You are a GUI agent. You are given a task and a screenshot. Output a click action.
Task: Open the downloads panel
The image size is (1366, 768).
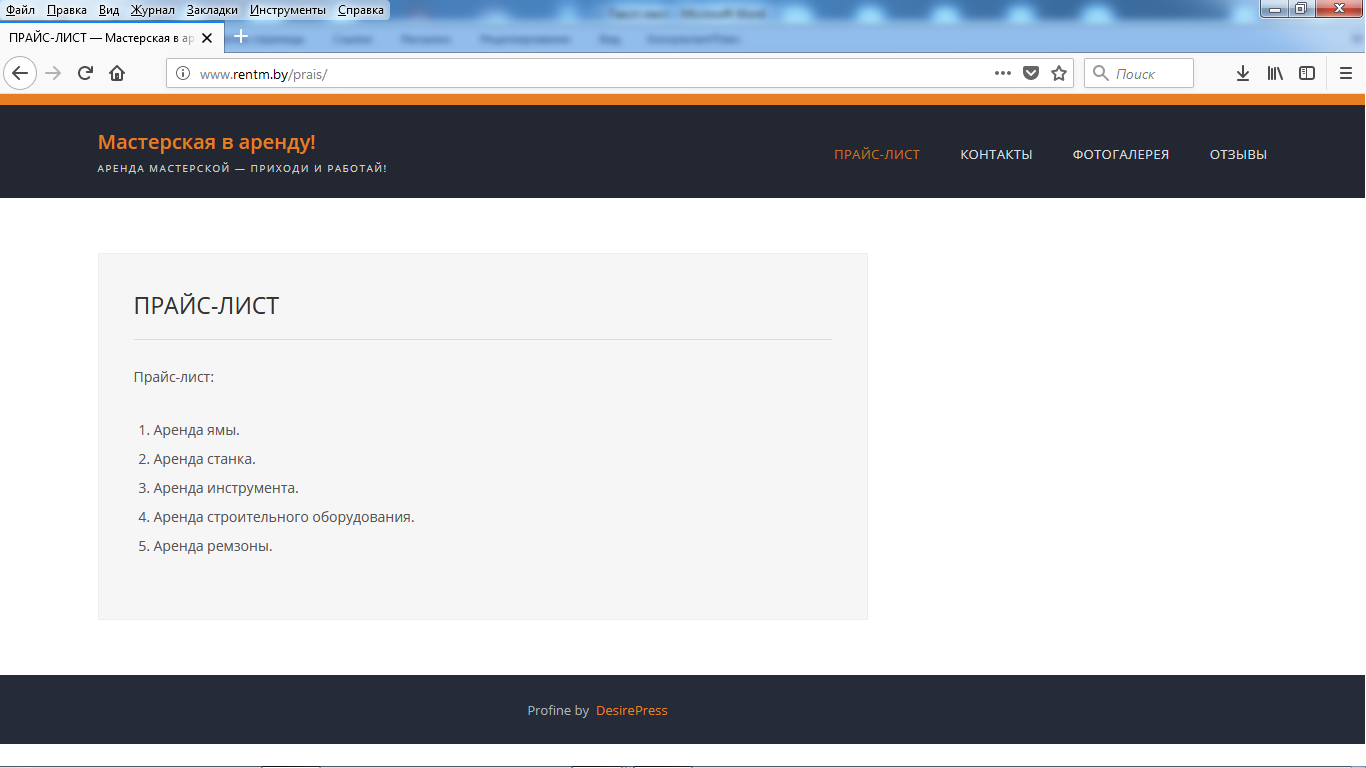click(x=1243, y=73)
